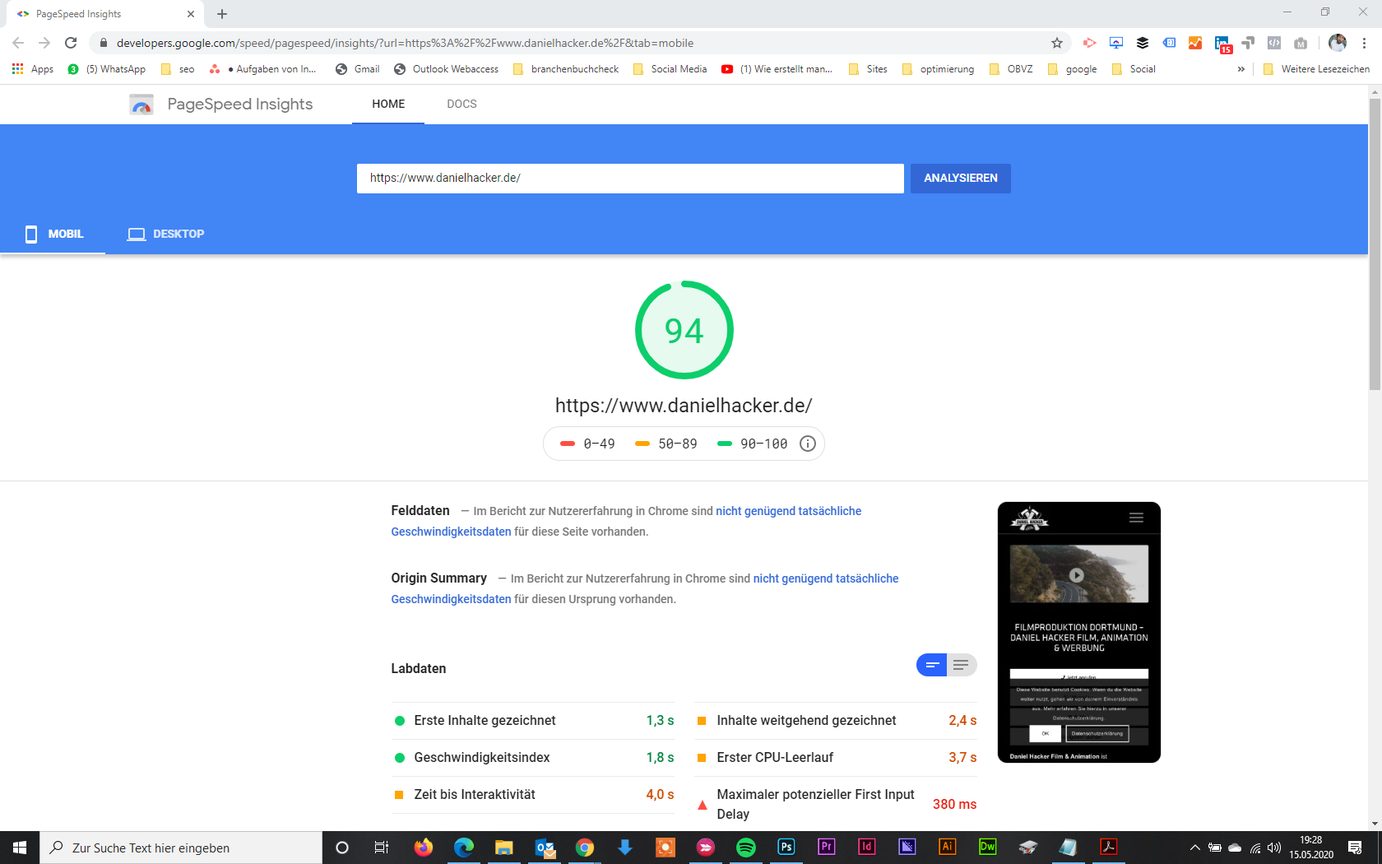
Task: Open Outlook from taskbar
Action: 545,847
